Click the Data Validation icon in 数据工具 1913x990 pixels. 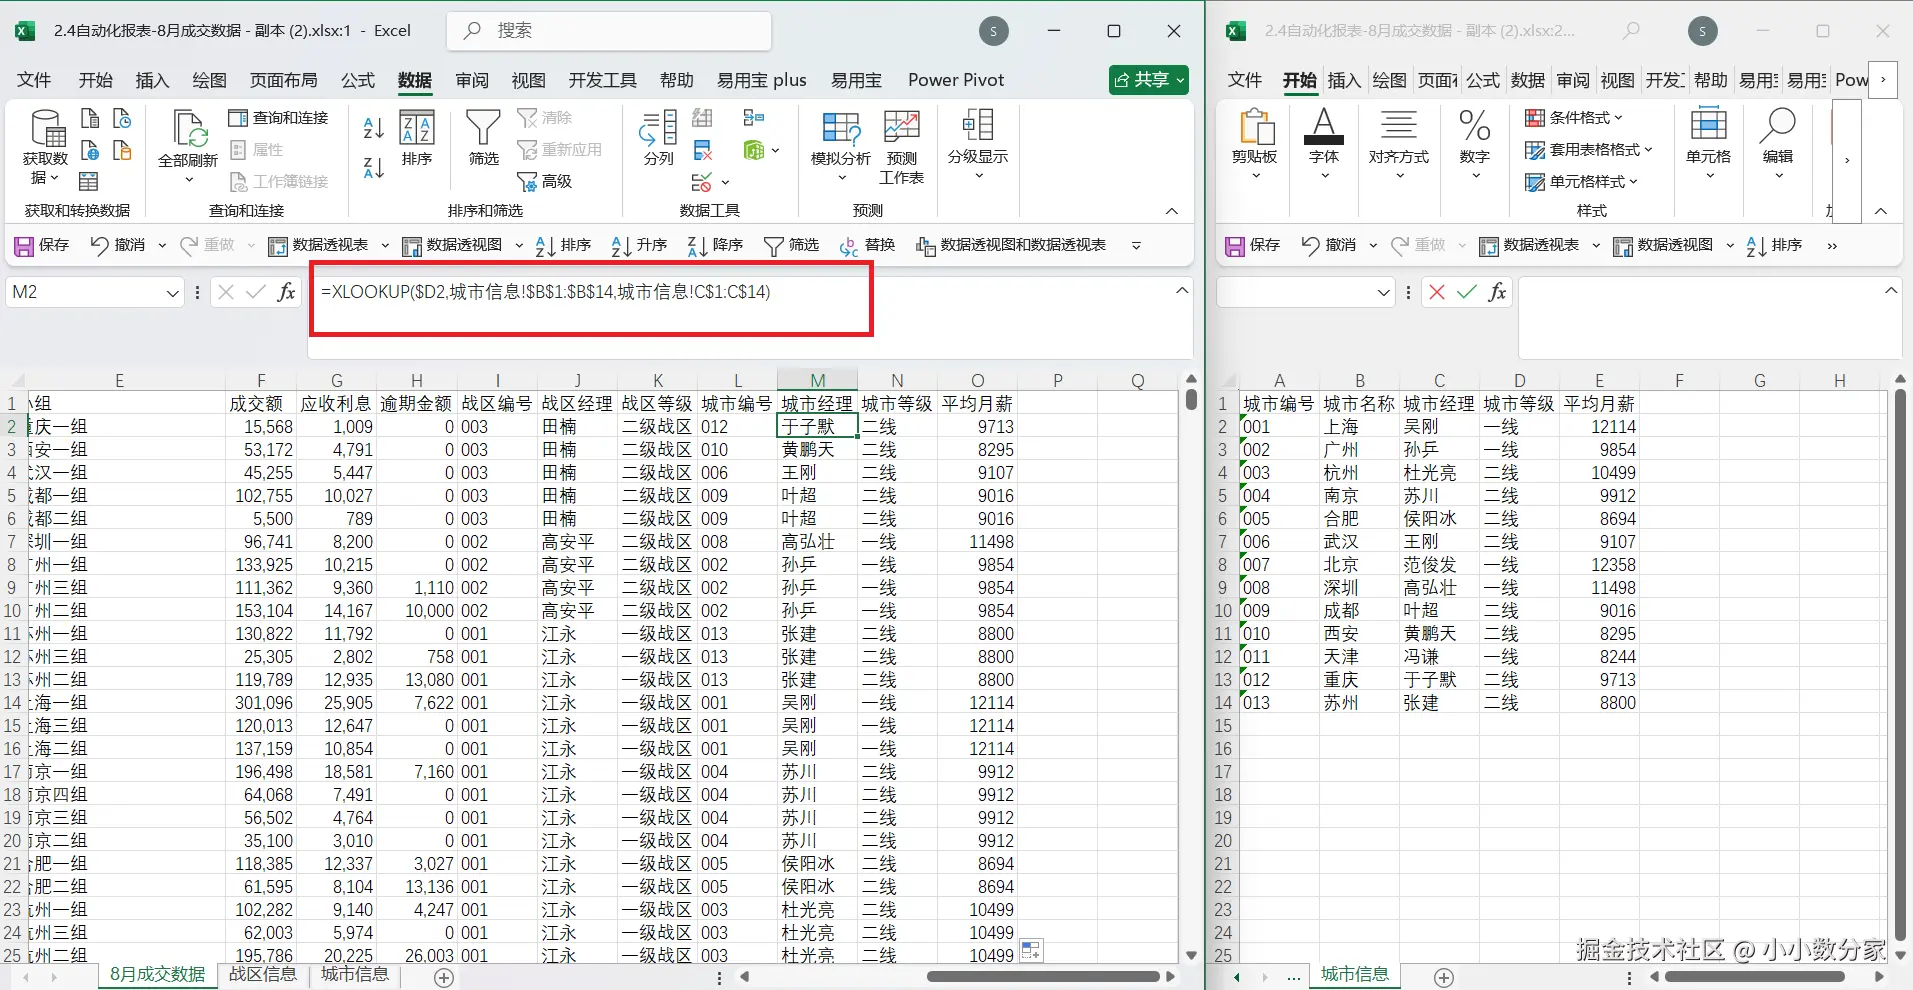(x=702, y=182)
